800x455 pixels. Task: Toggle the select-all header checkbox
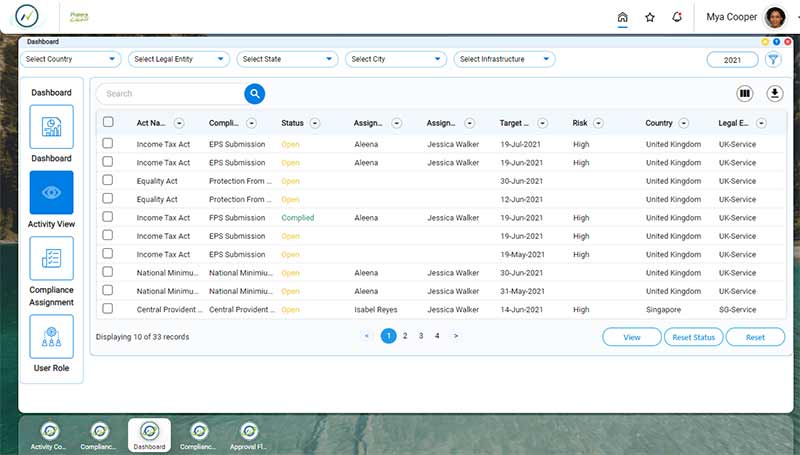coord(108,122)
